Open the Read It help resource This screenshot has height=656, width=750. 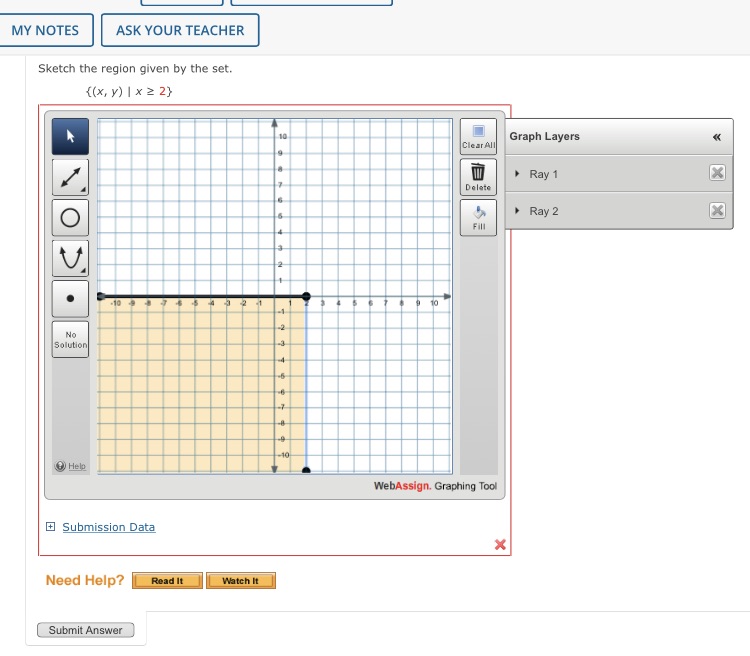pyautogui.click(x=167, y=581)
